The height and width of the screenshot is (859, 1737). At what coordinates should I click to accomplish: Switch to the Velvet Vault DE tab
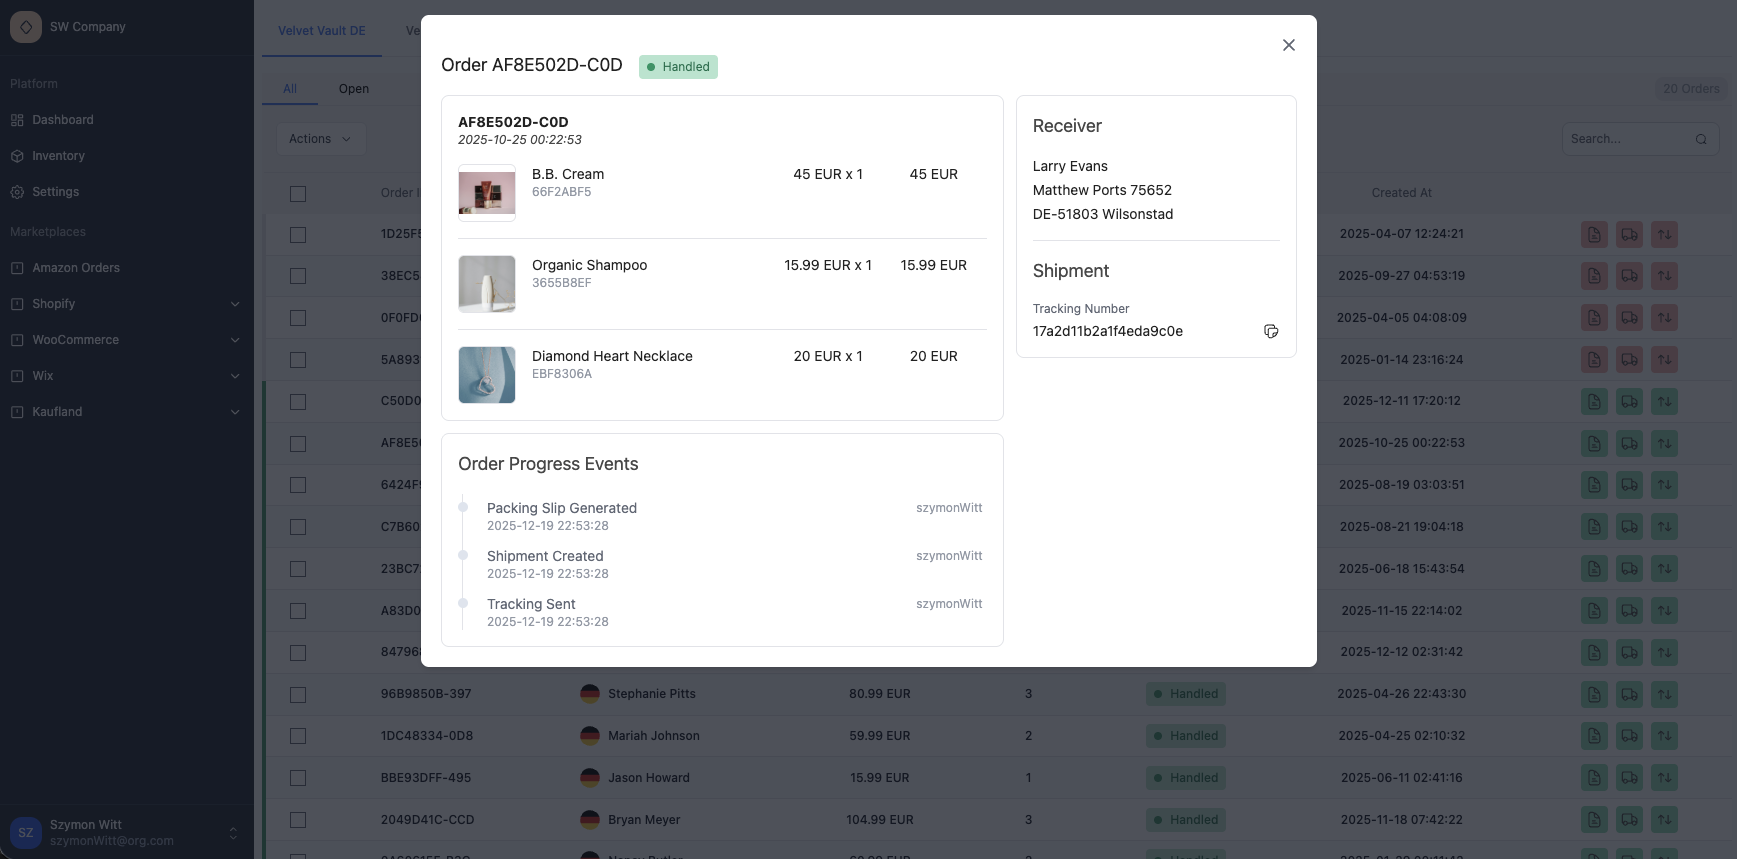[322, 31]
